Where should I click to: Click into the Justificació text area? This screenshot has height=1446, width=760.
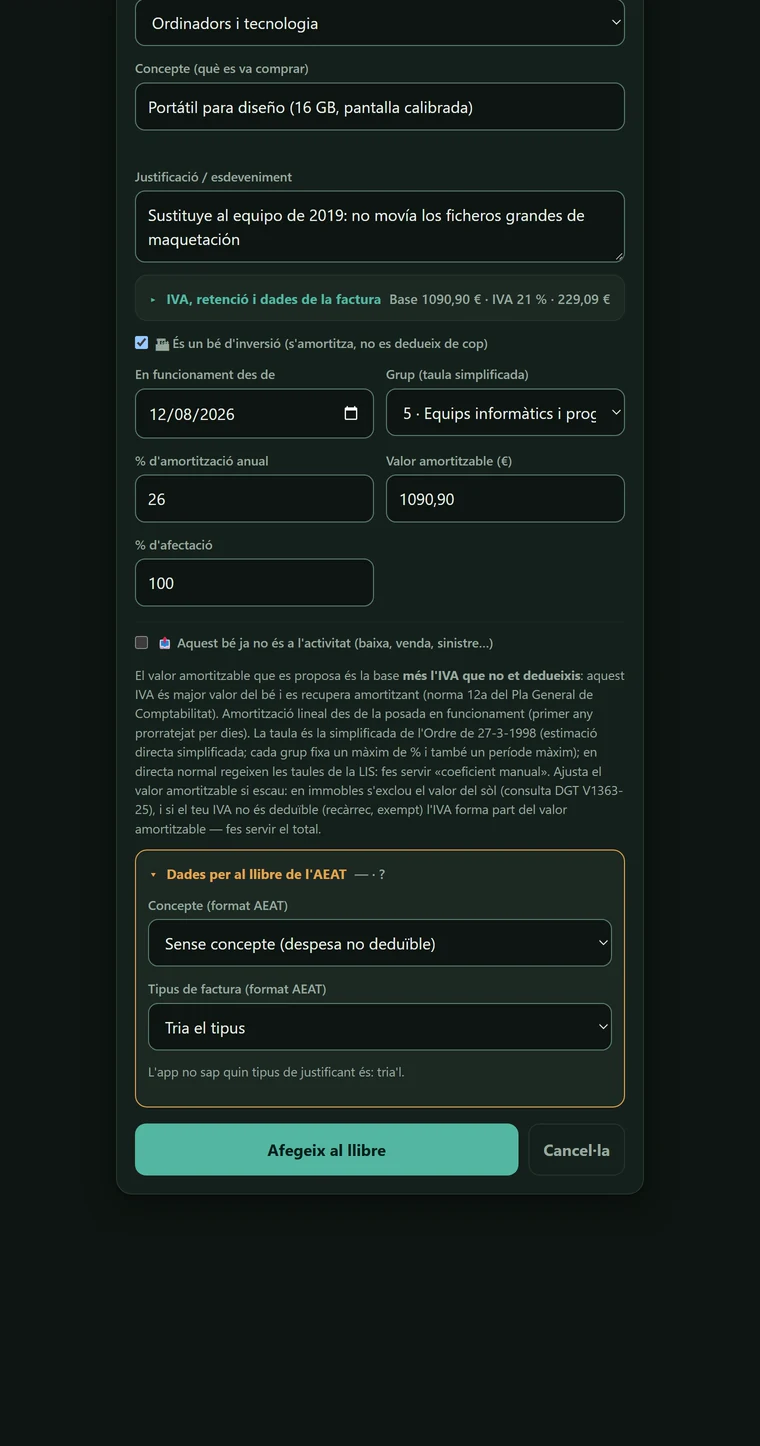point(380,227)
